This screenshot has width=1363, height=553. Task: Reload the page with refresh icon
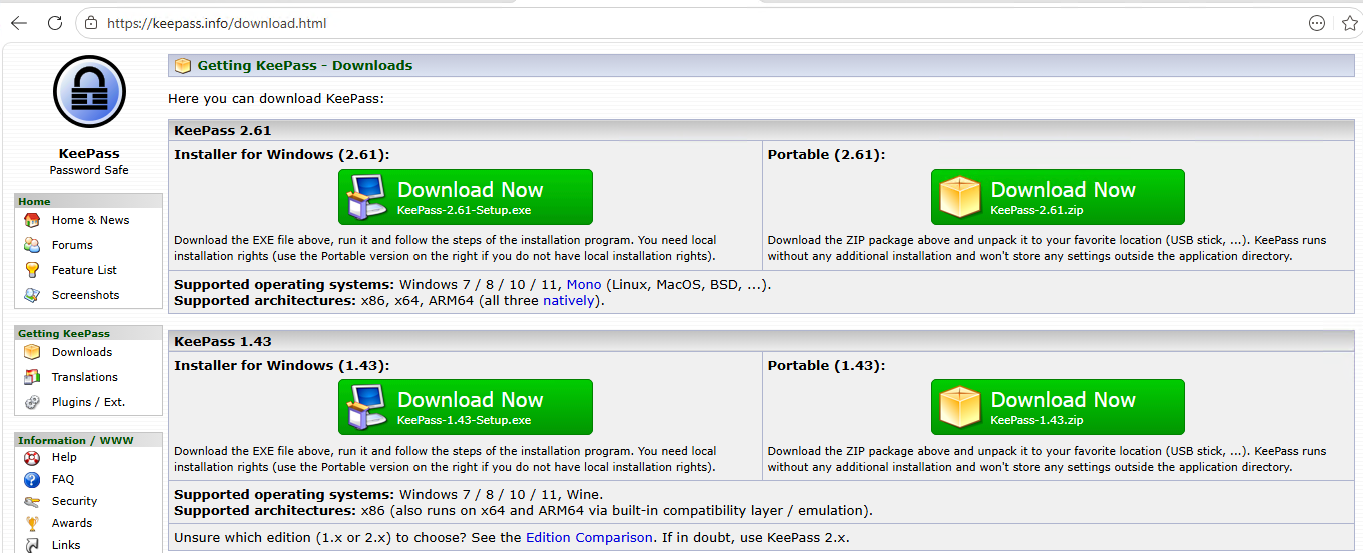click(55, 23)
